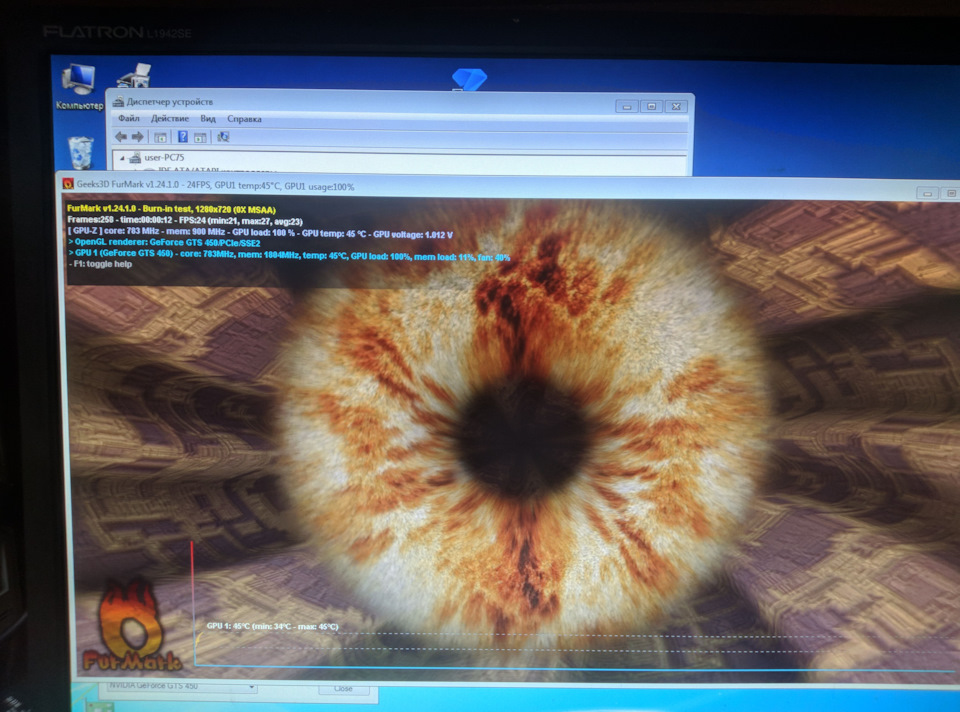Open the Компьютер desktop icon

click(x=79, y=88)
